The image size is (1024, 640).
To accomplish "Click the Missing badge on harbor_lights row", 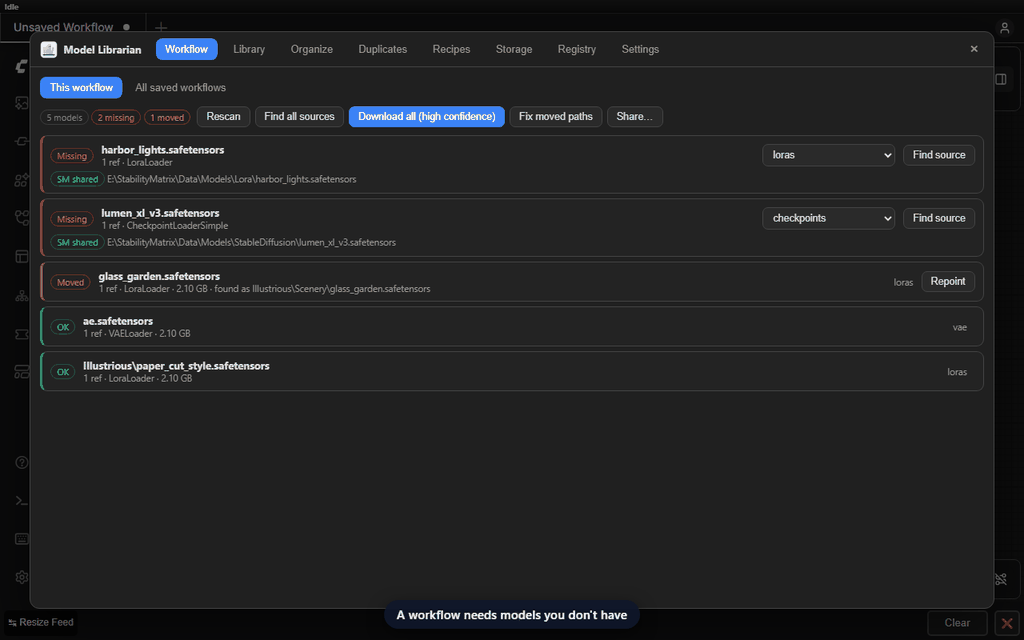I will (x=72, y=156).
